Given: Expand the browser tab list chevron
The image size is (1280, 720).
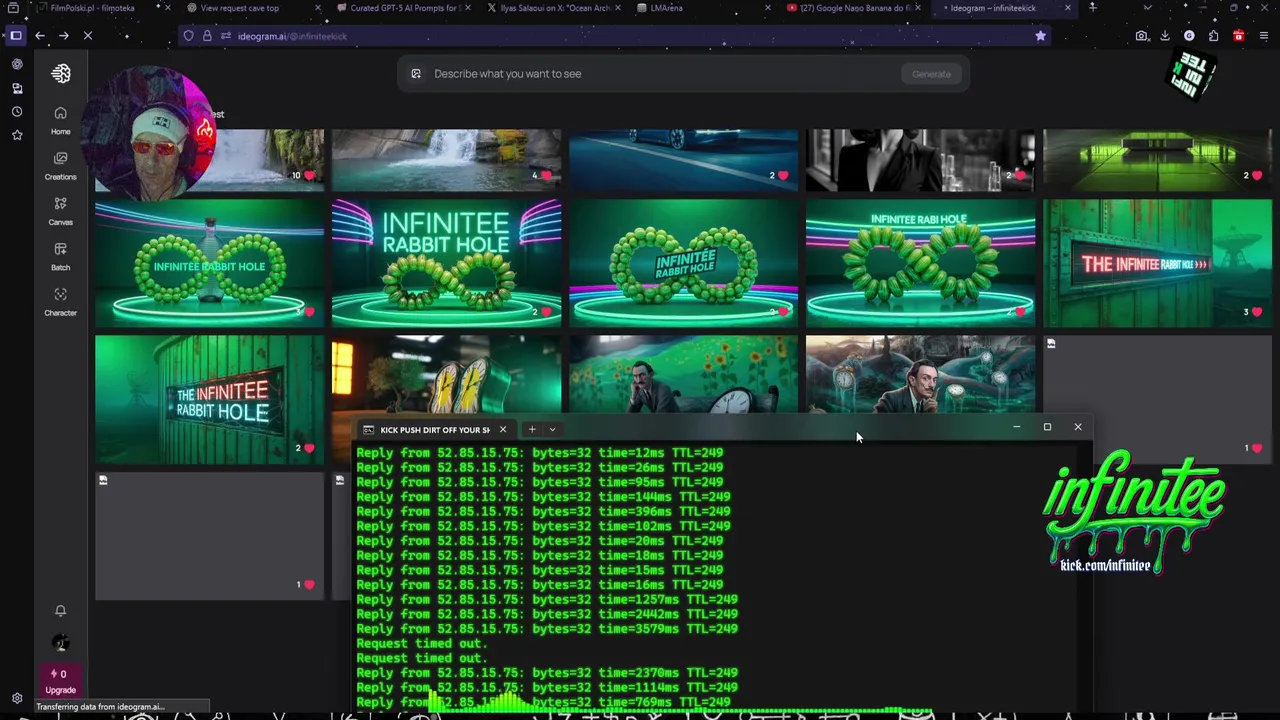Looking at the screenshot, I should 1147,8.
